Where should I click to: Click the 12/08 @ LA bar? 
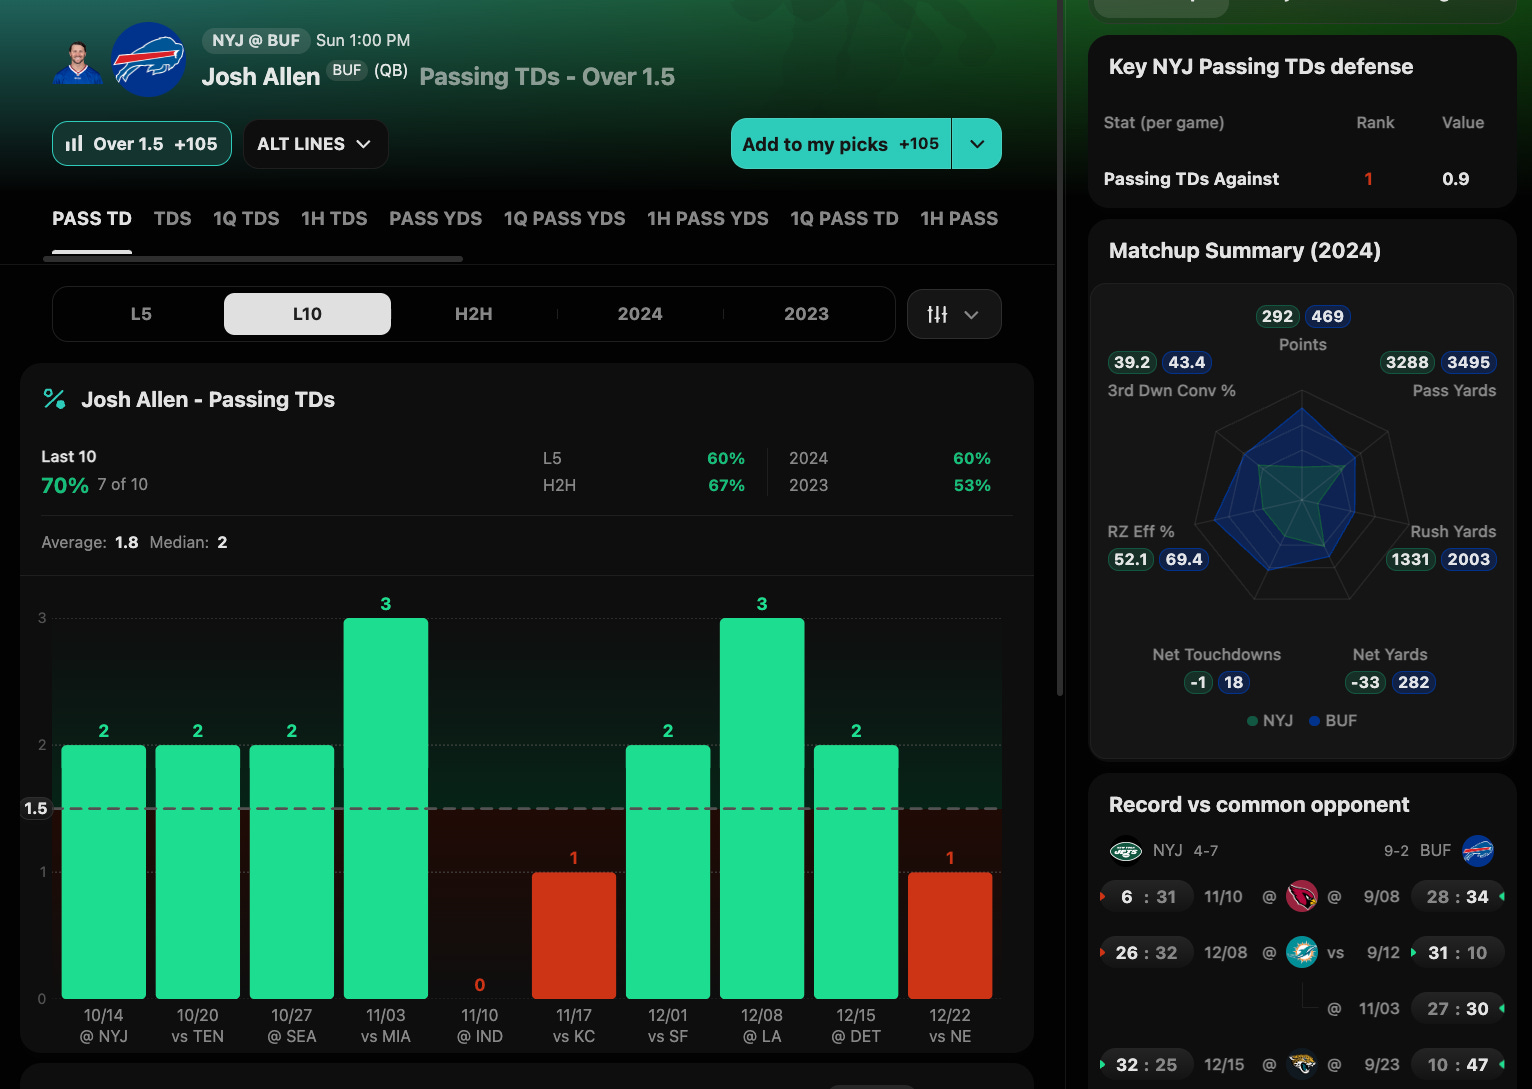pos(762,808)
